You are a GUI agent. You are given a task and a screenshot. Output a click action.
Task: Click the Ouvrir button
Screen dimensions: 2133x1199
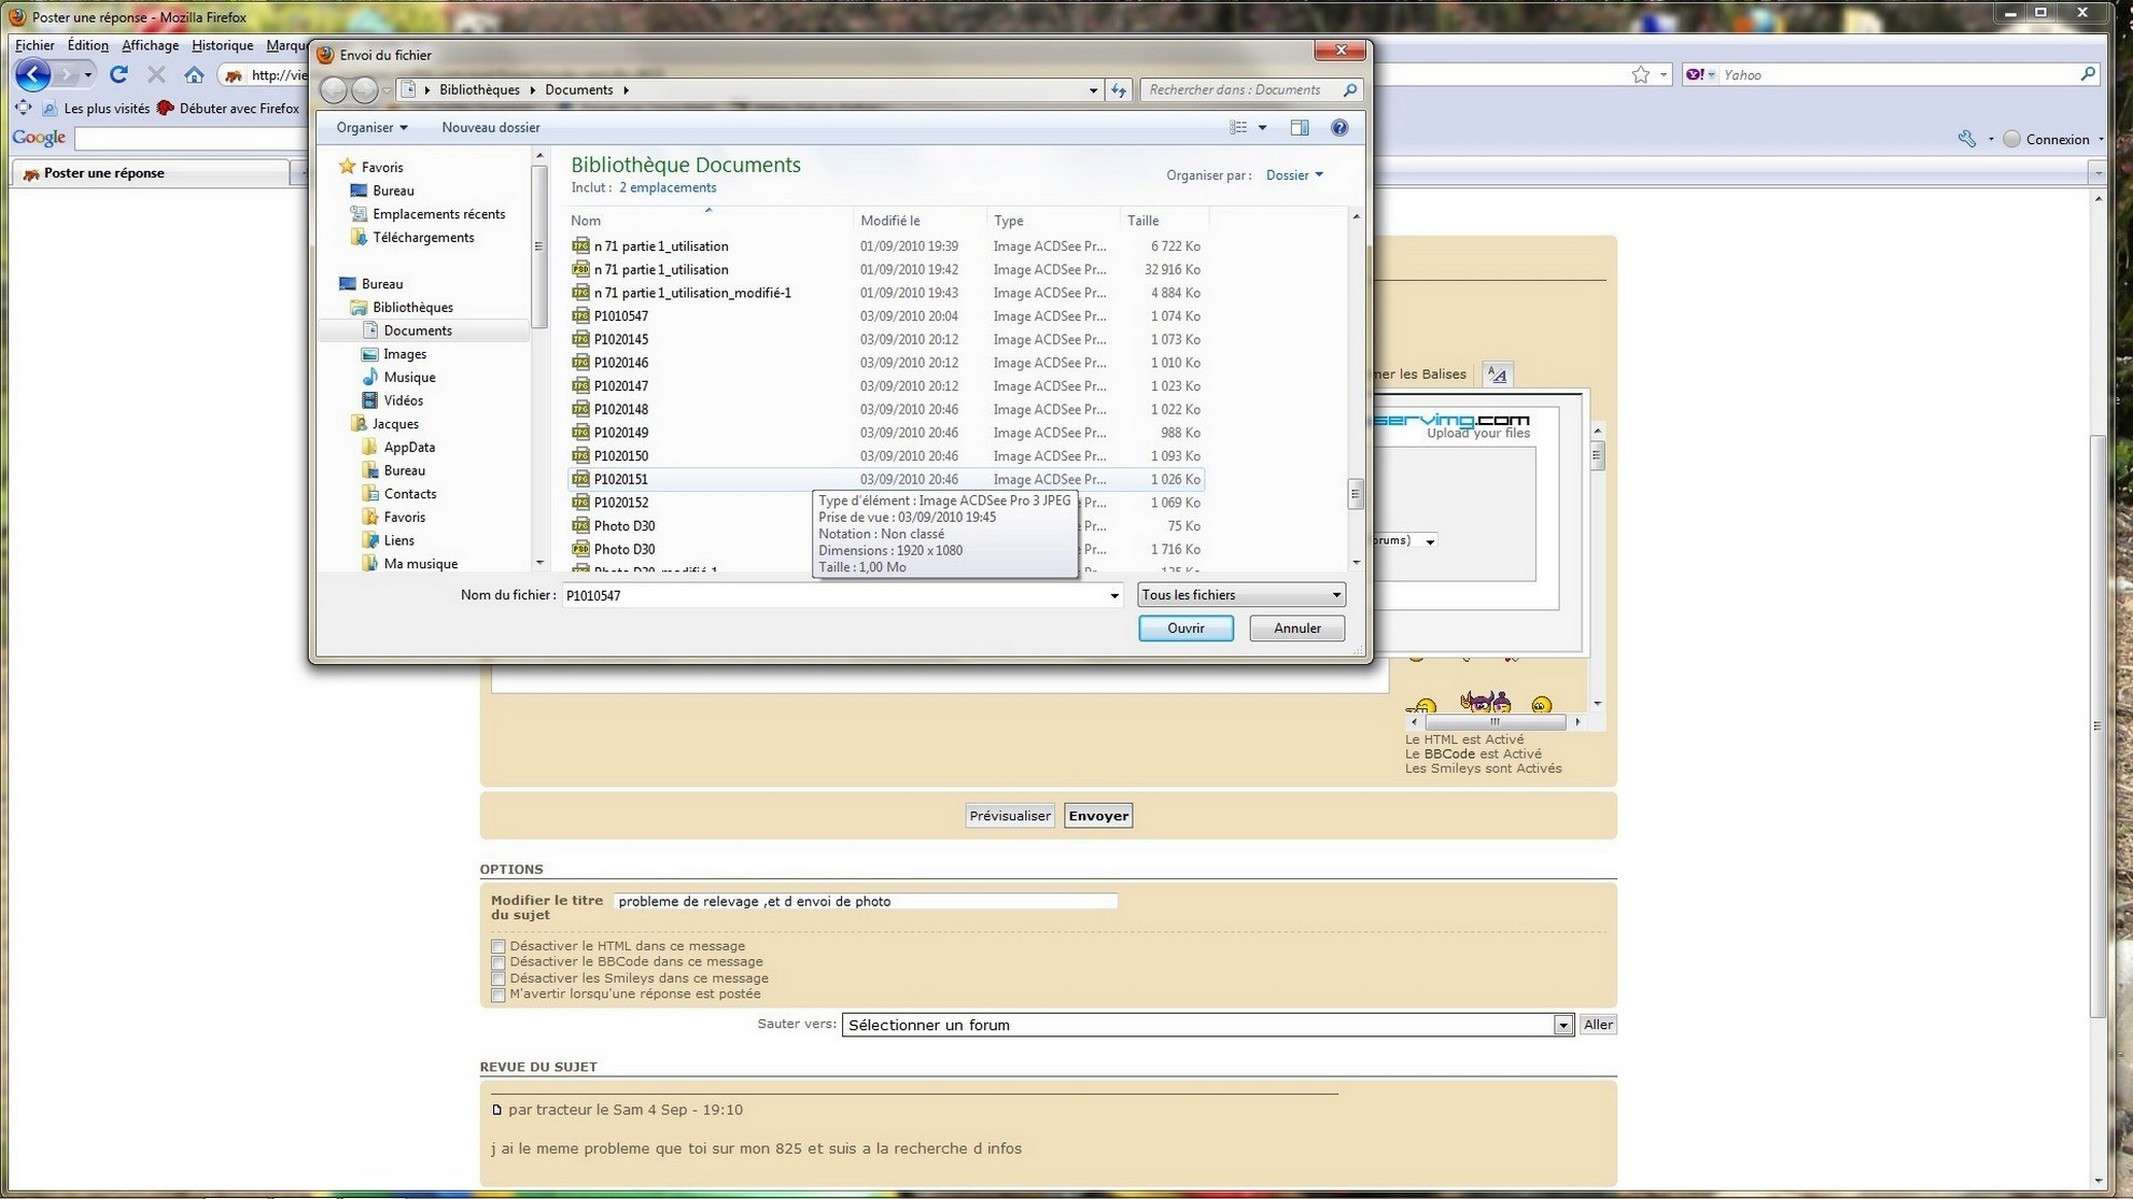[x=1187, y=627]
